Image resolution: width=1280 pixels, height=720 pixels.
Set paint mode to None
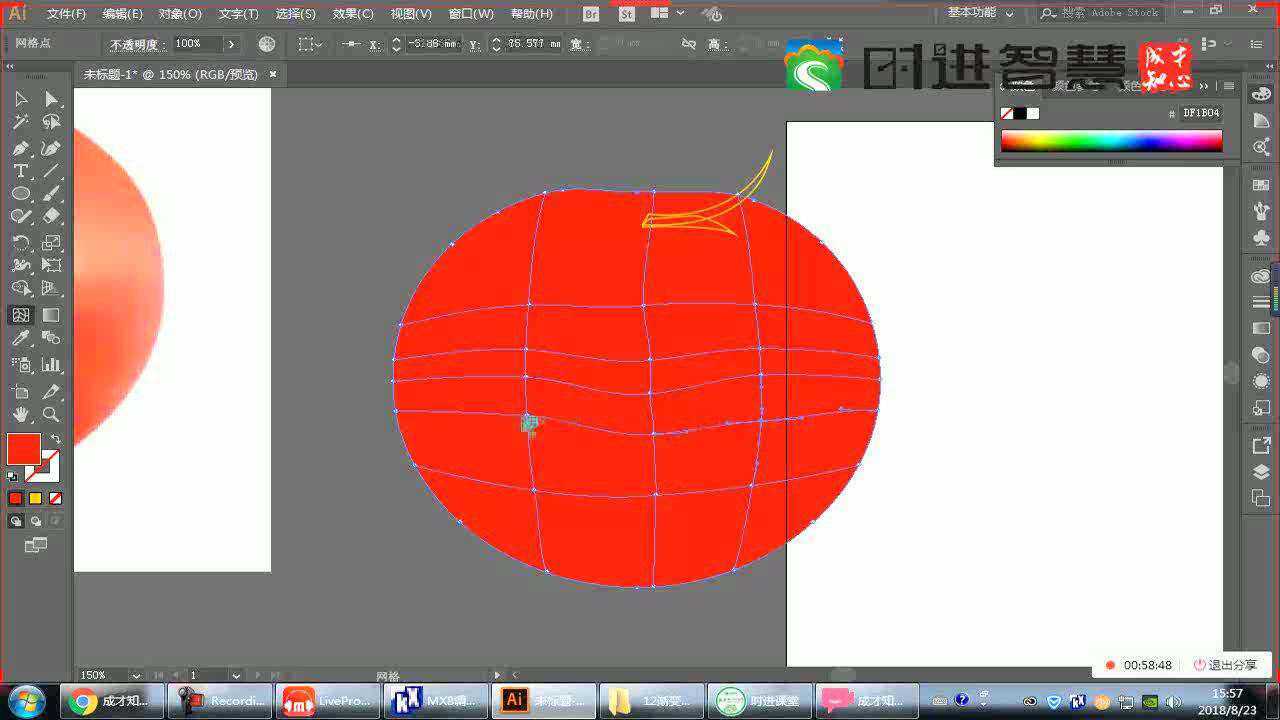[56, 498]
